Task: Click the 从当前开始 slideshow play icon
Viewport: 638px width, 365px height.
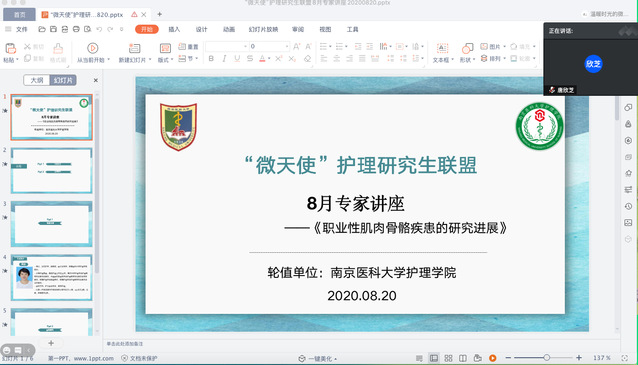Action: click(x=93, y=48)
